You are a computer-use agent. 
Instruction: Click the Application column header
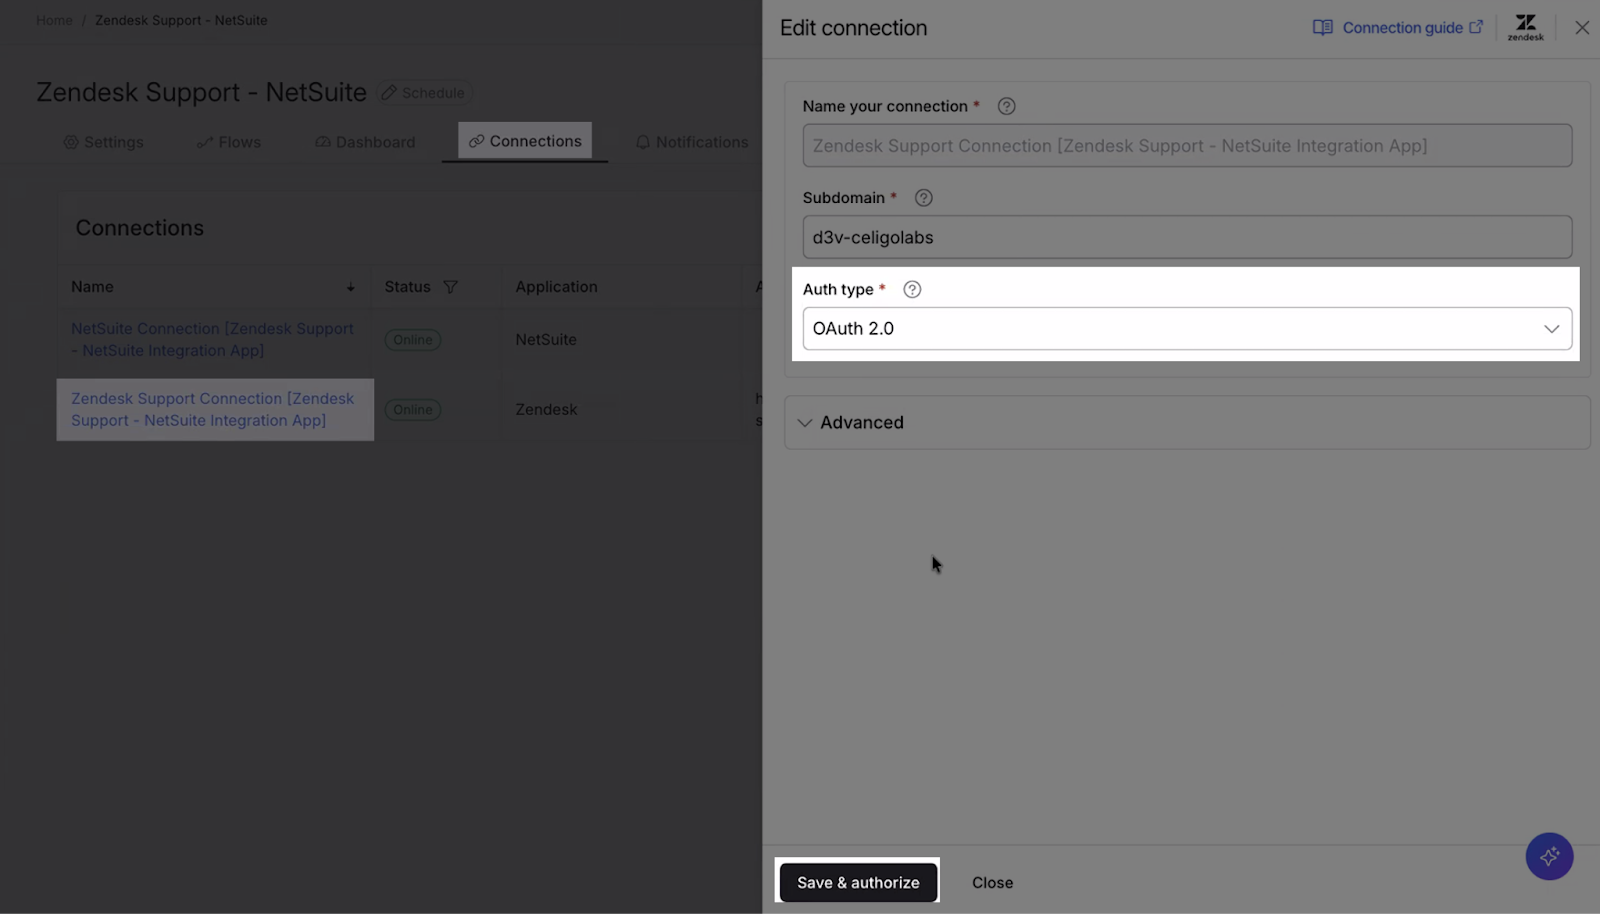pyautogui.click(x=556, y=287)
